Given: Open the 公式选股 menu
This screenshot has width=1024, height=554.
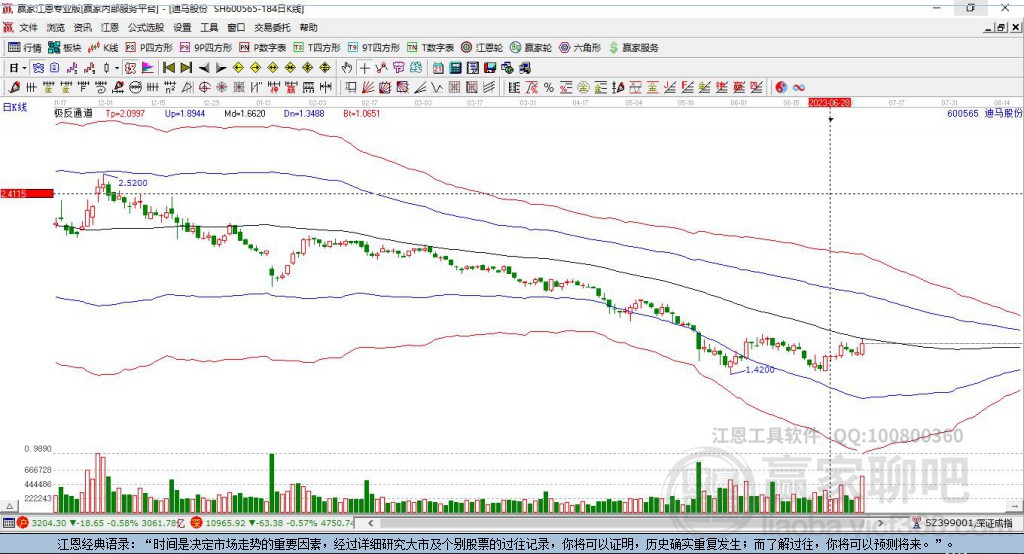Looking at the screenshot, I should pos(146,27).
